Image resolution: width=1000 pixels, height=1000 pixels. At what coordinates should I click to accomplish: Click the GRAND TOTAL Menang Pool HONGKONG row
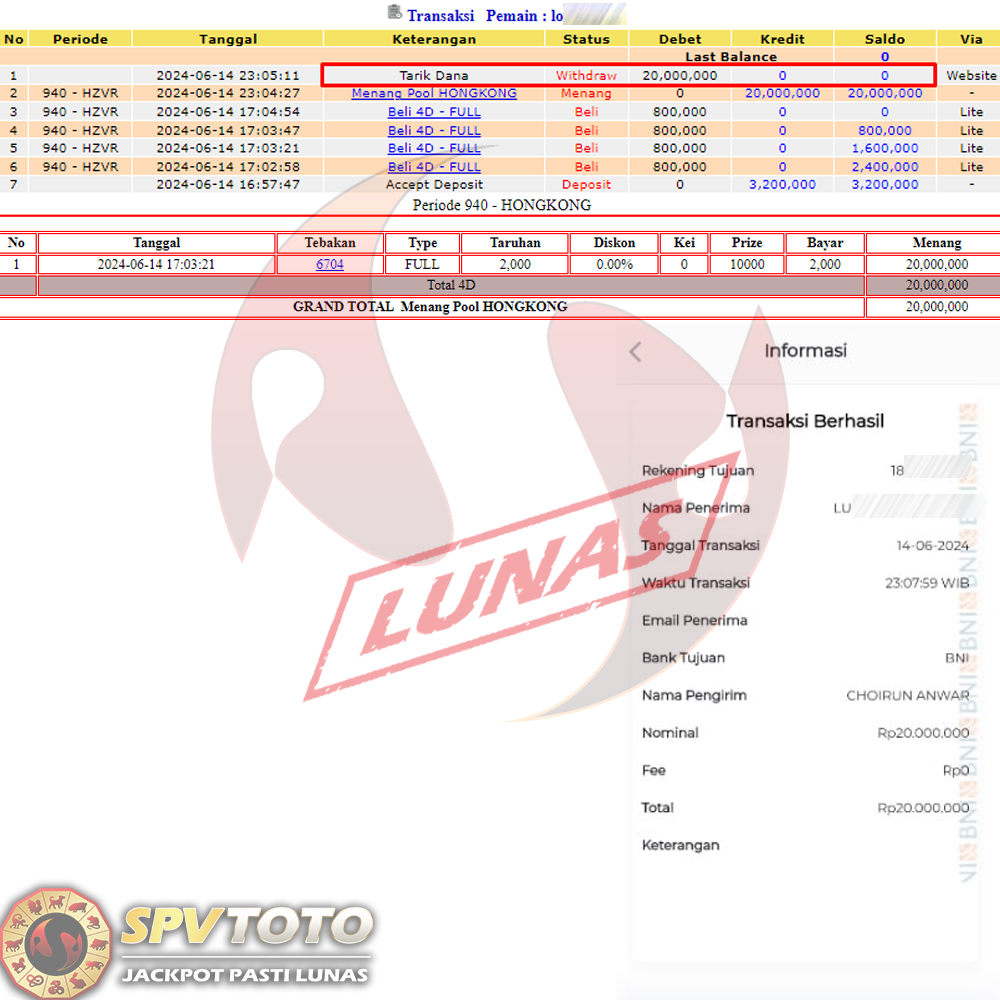(430, 307)
